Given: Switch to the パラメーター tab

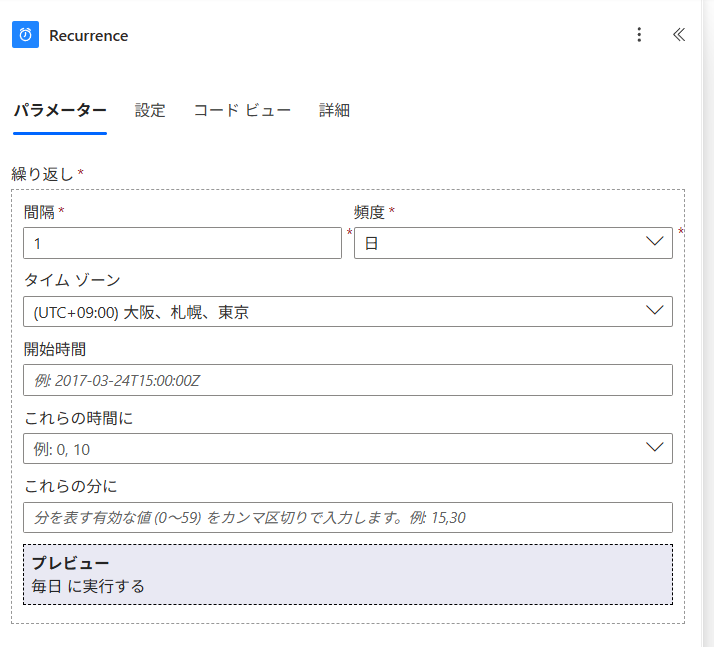Looking at the screenshot, I should click(x=59, y=111).
